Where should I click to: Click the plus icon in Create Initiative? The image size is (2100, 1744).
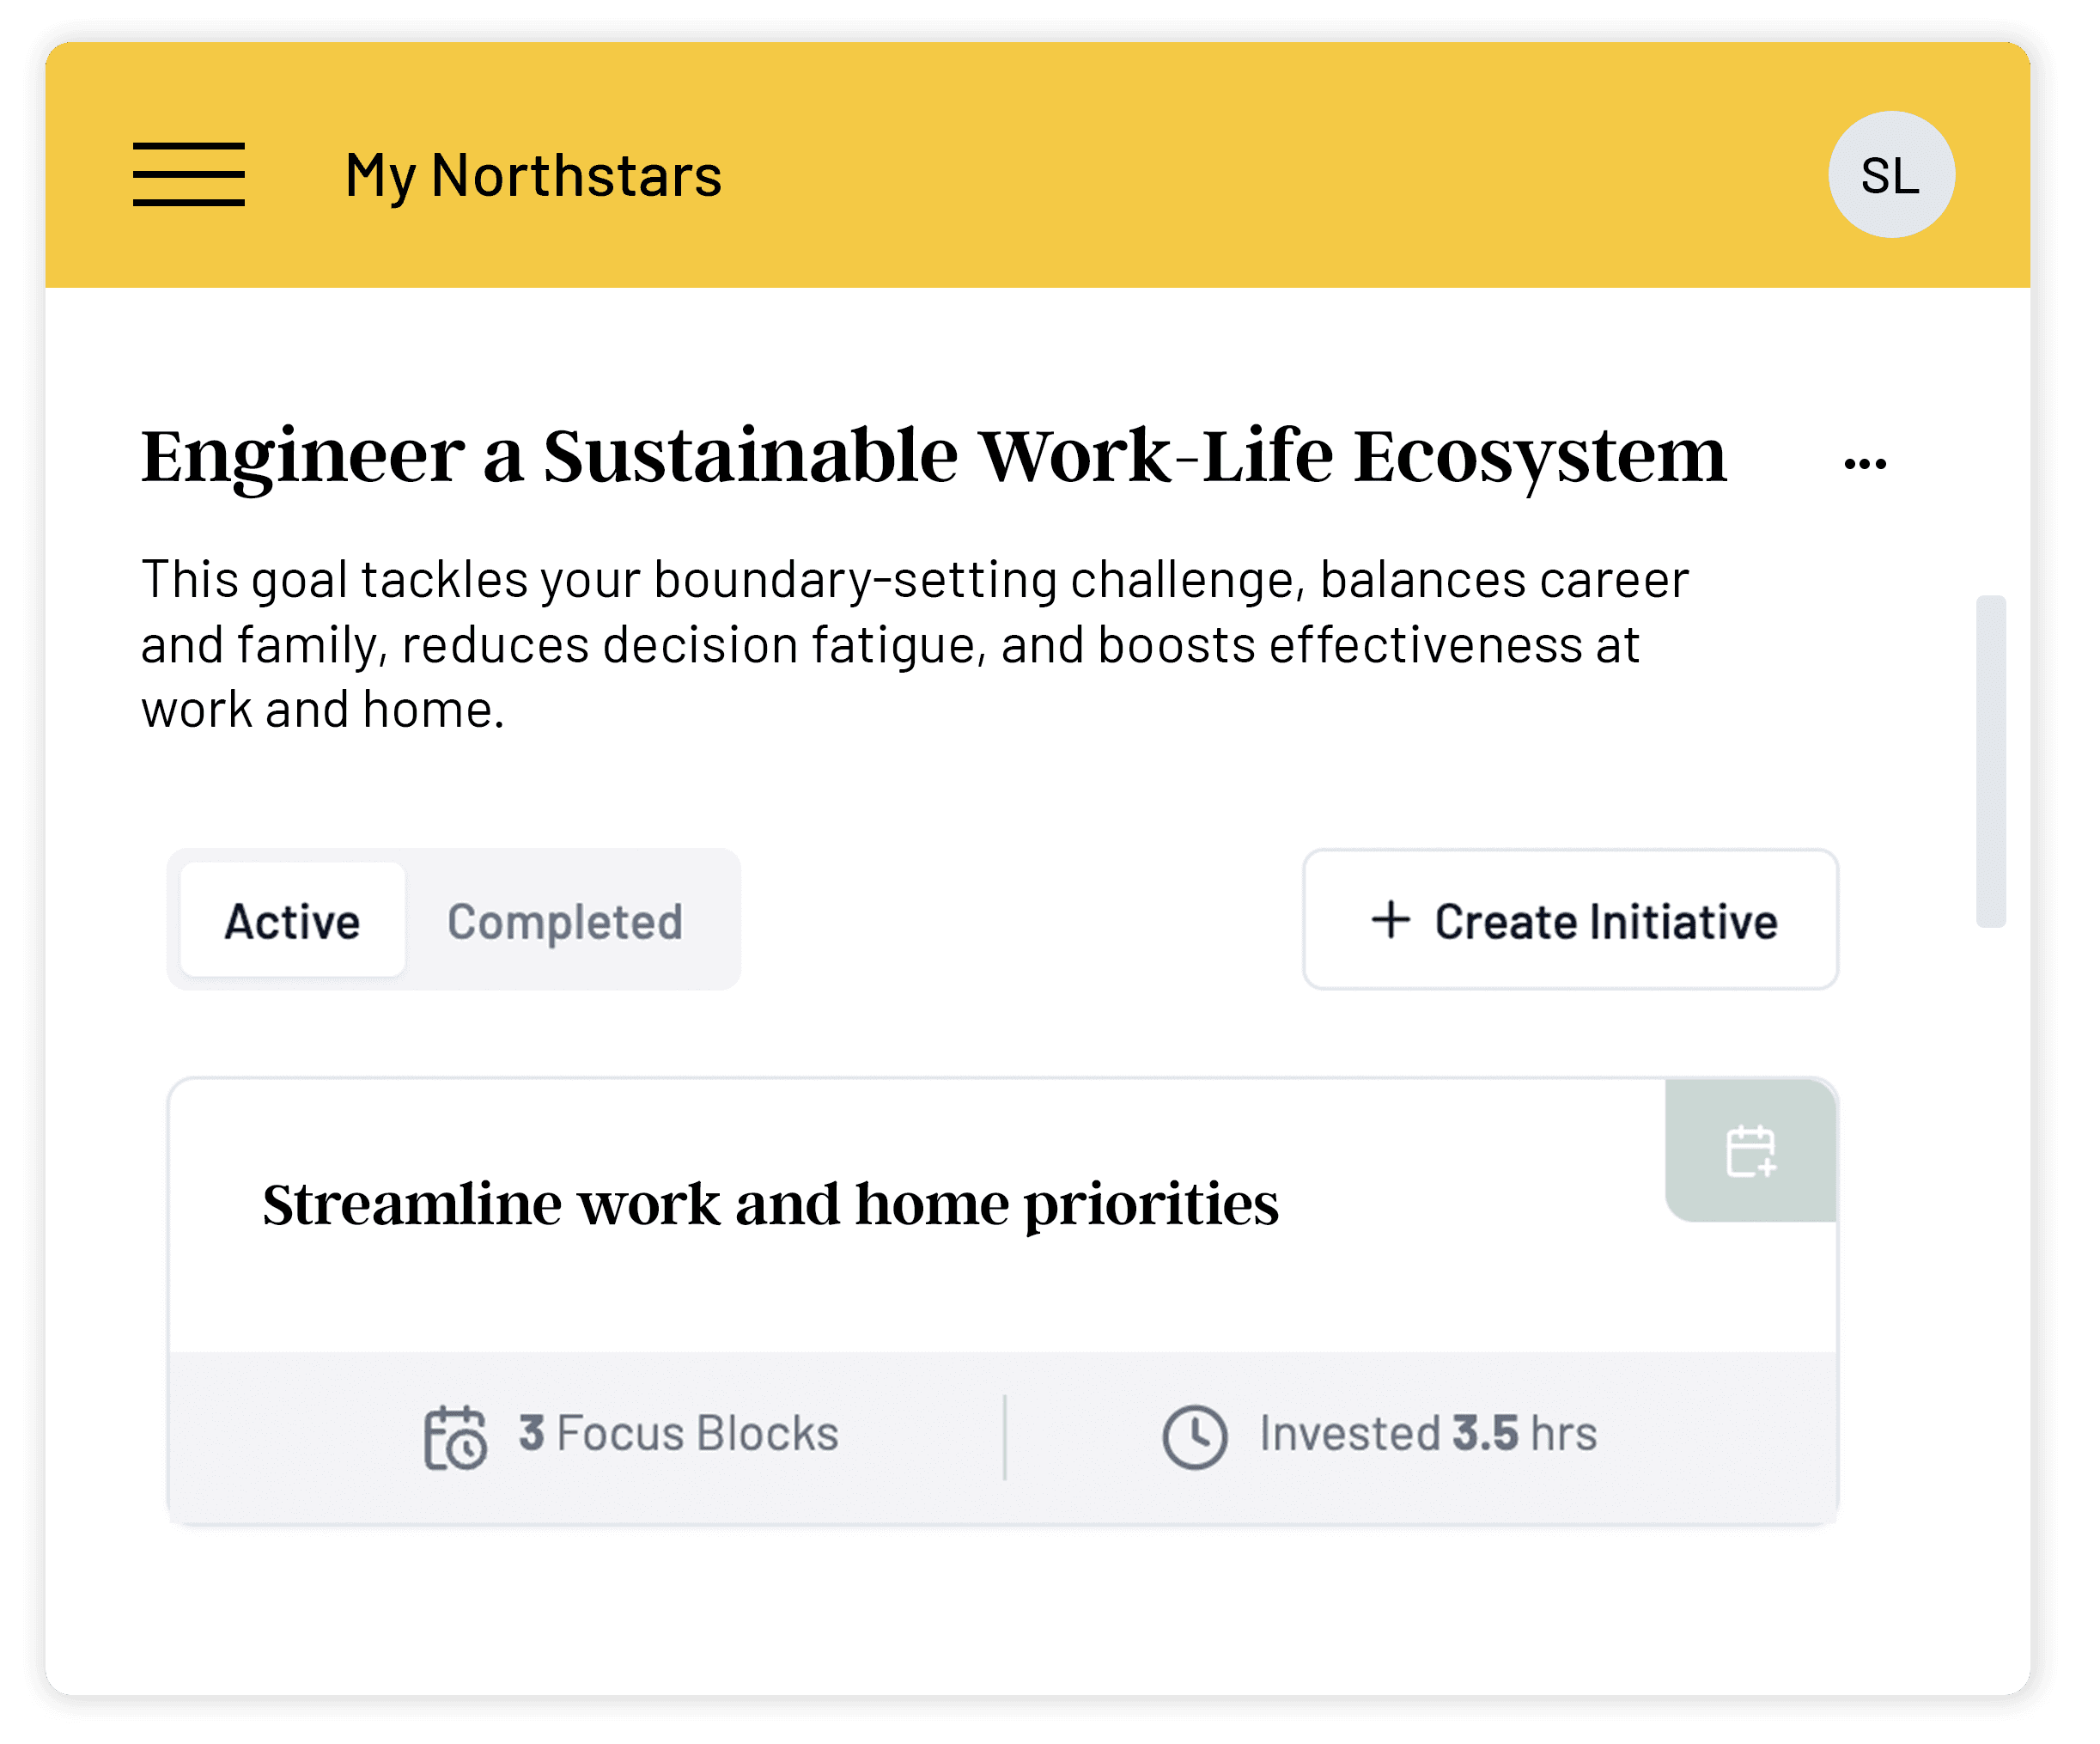[1390, 919]
